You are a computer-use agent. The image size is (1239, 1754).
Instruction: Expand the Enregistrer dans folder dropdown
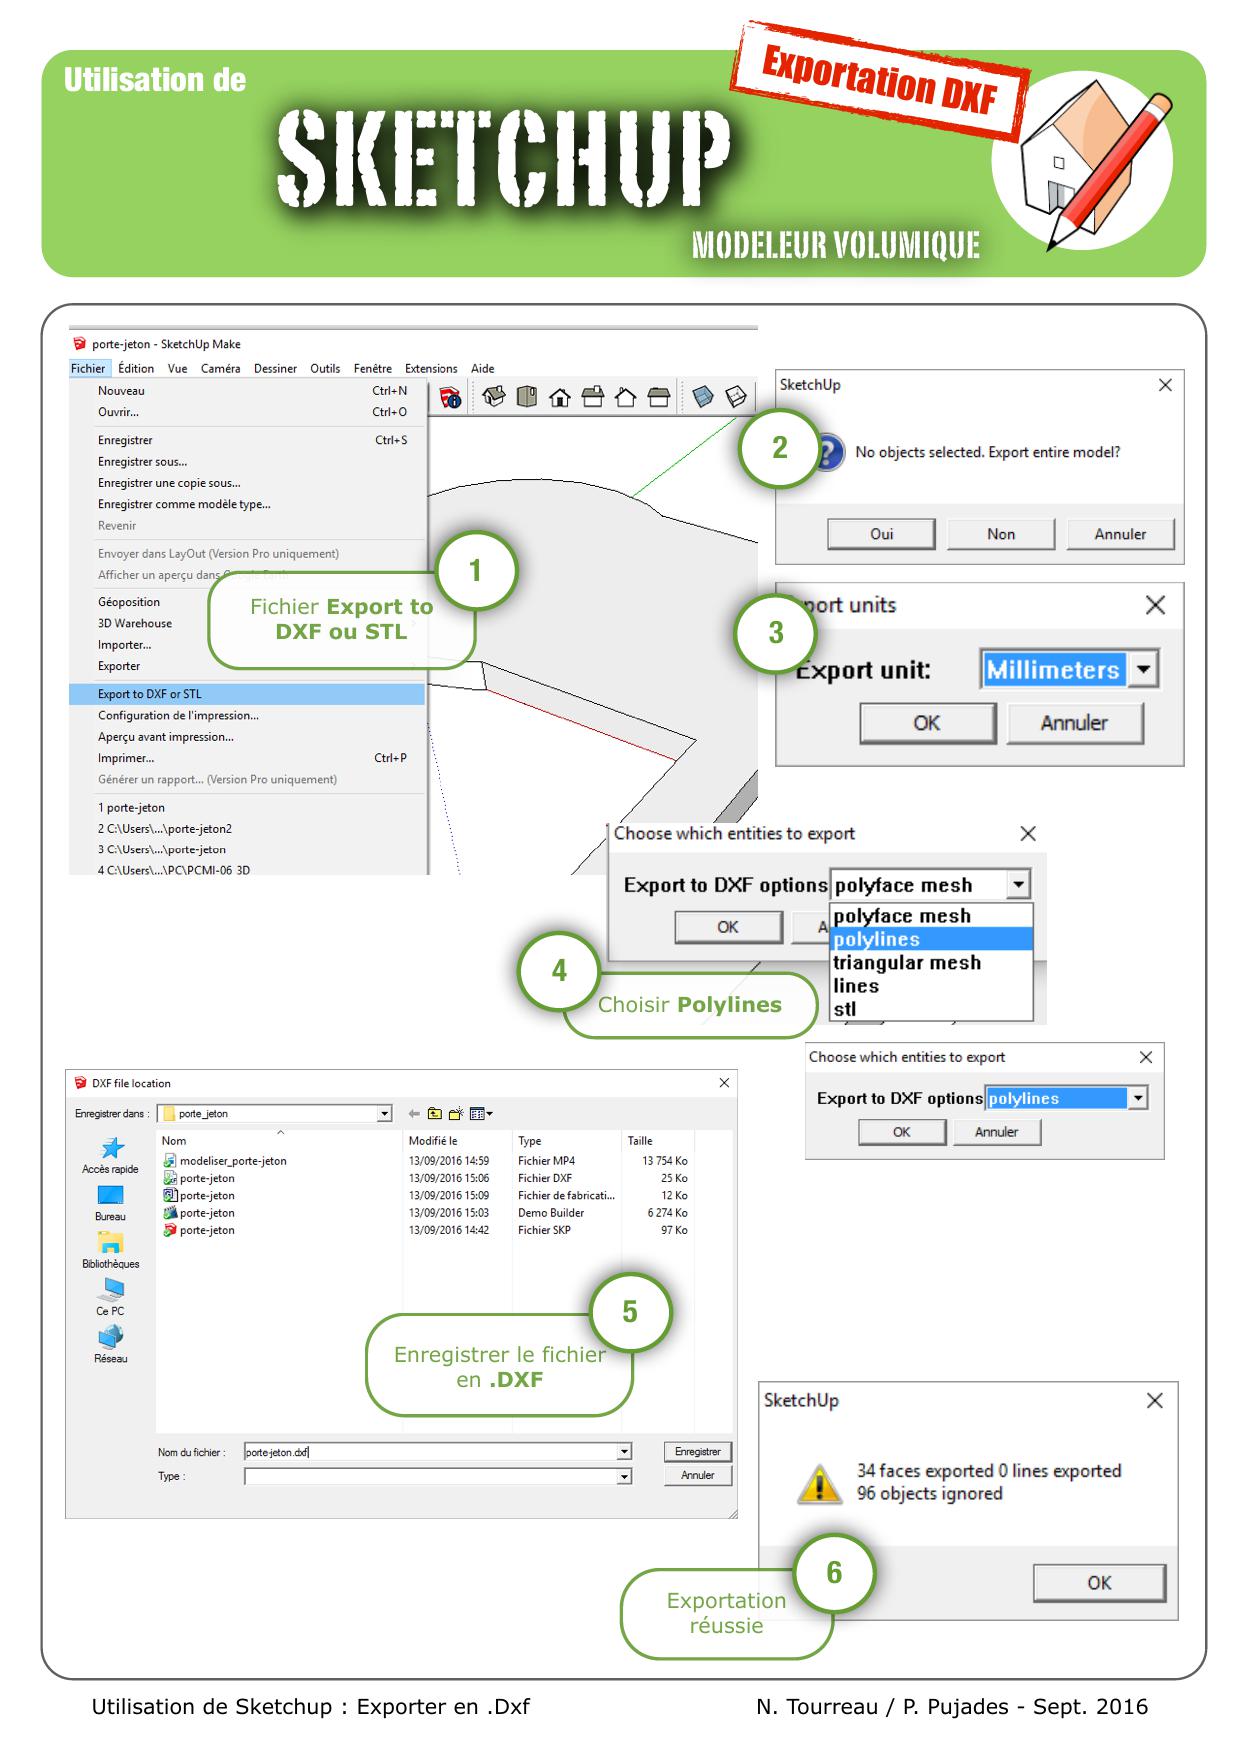[x=384, y=1113]
